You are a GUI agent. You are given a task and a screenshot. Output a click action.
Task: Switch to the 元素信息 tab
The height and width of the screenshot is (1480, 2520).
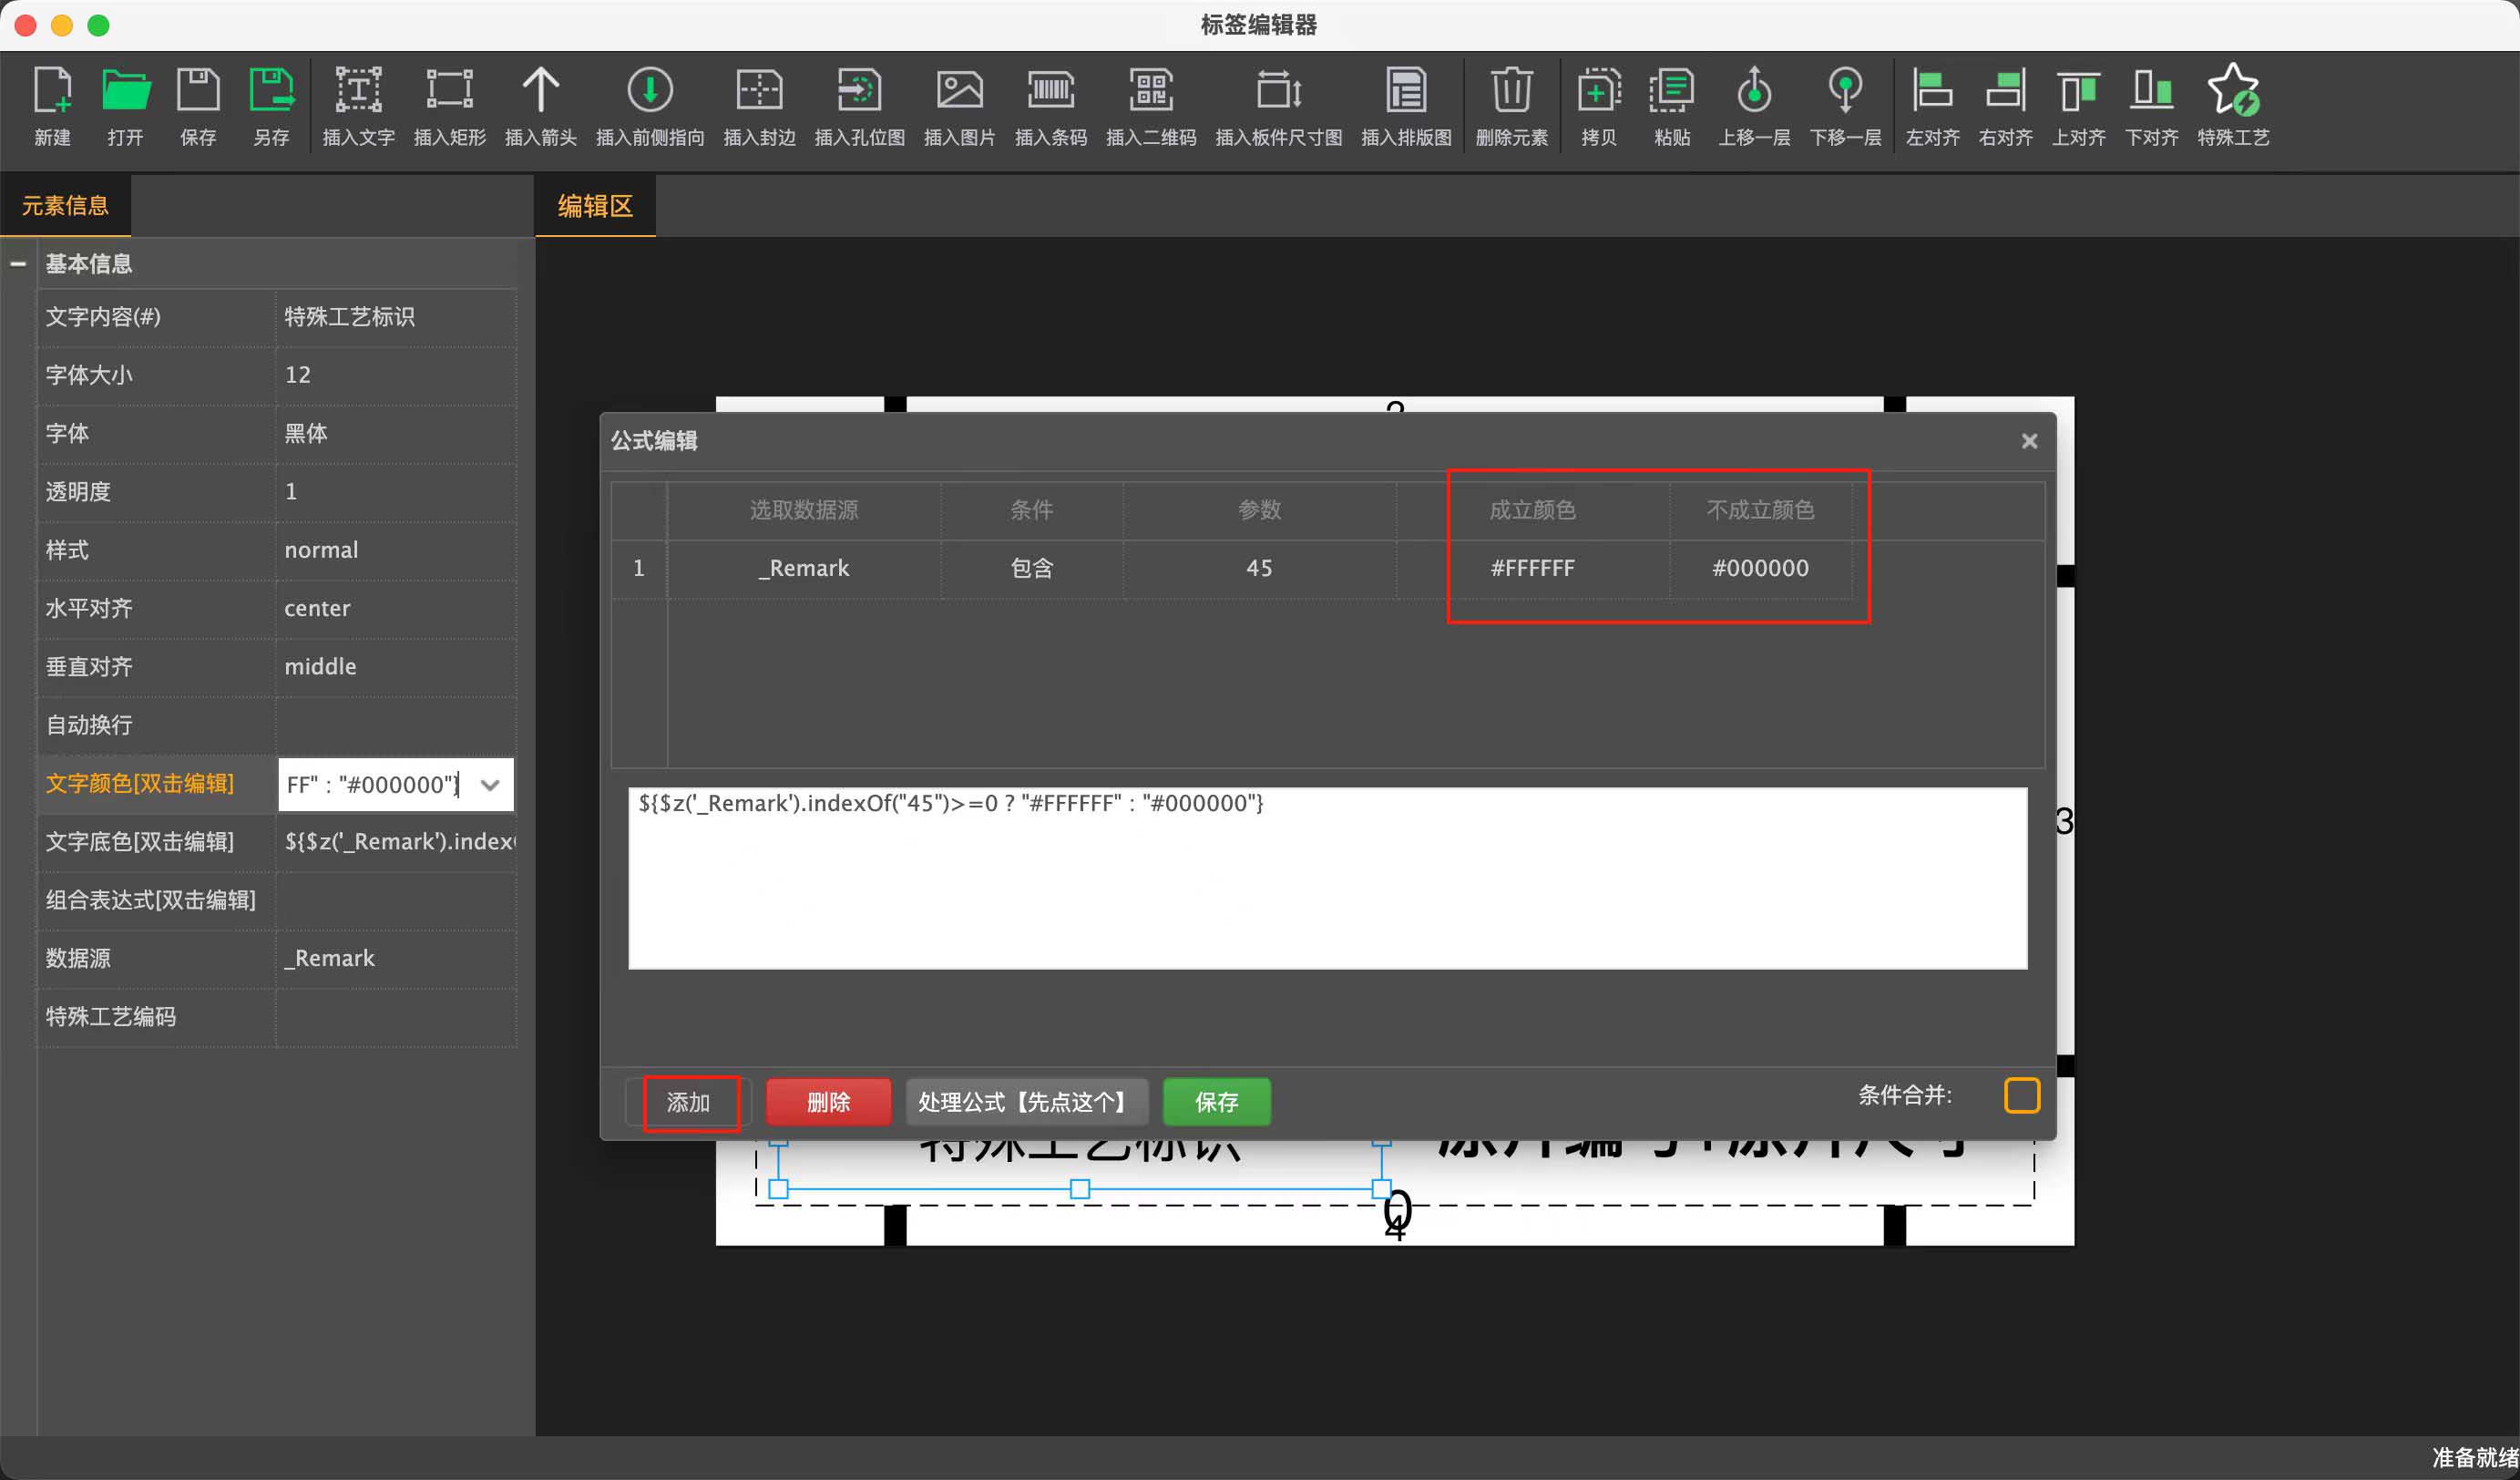tap(66, 206)
